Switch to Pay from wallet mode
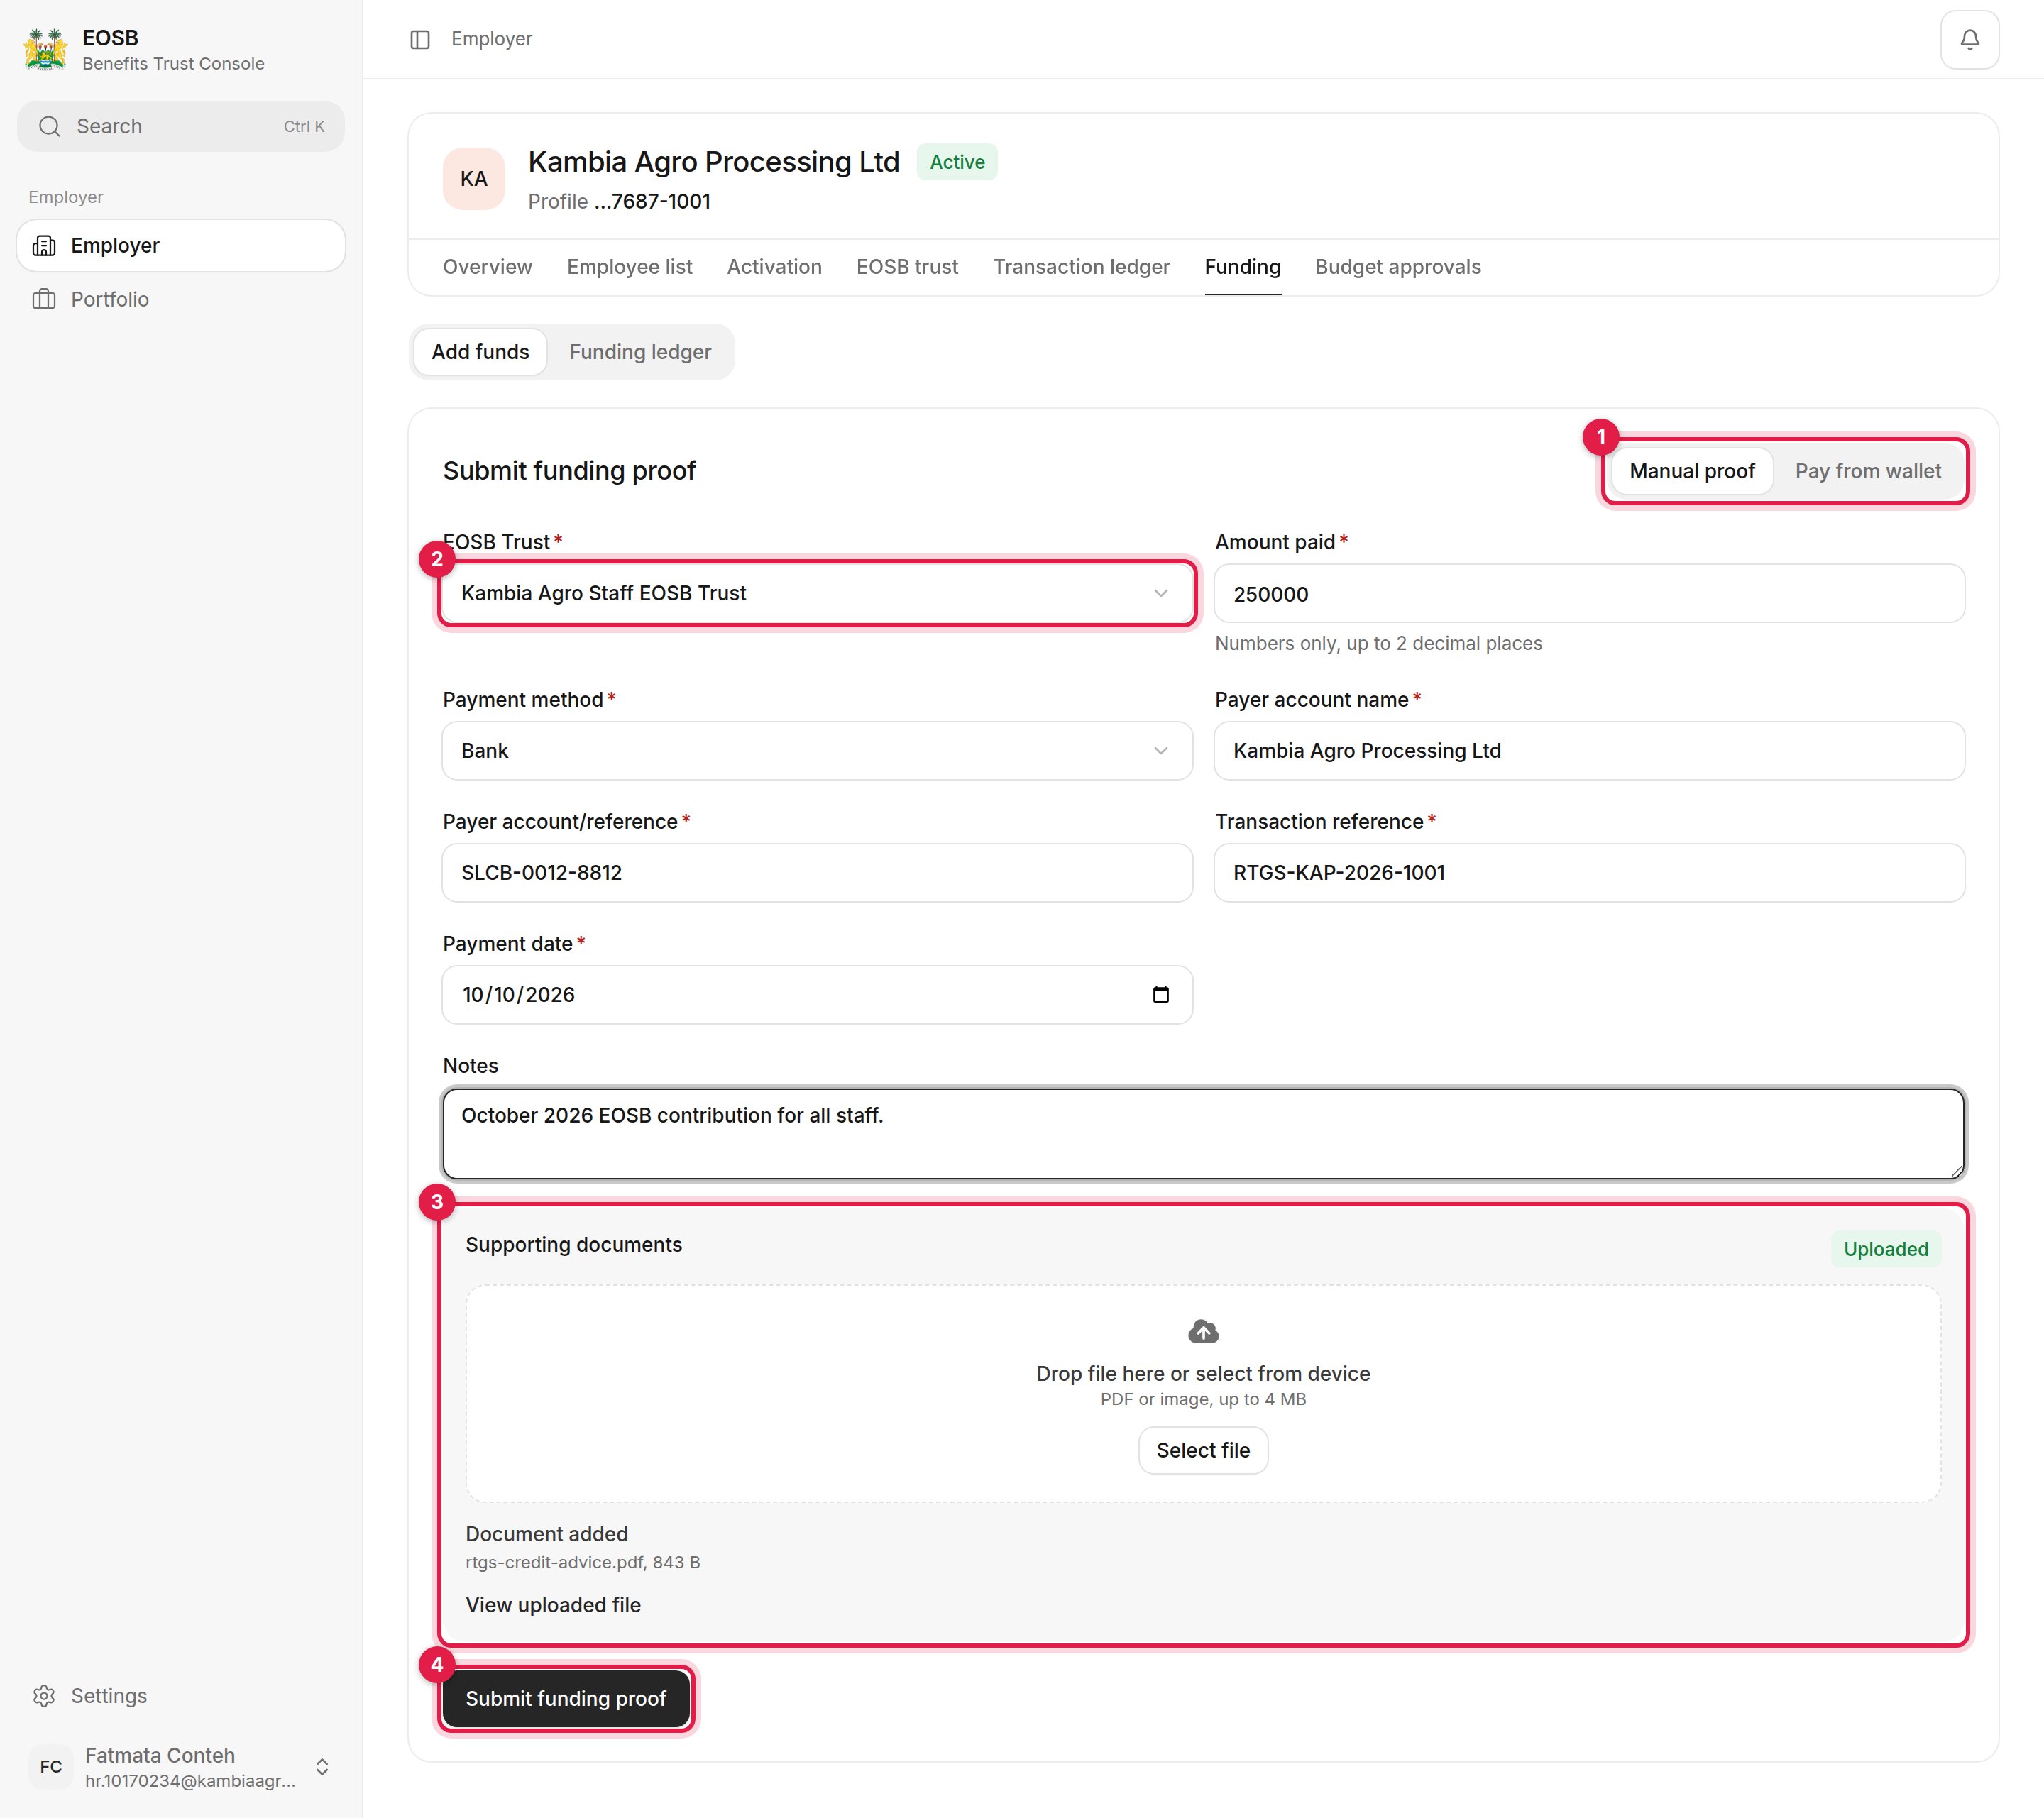Viewport: 2044px width, 1818px height. tap(1867, 471)
